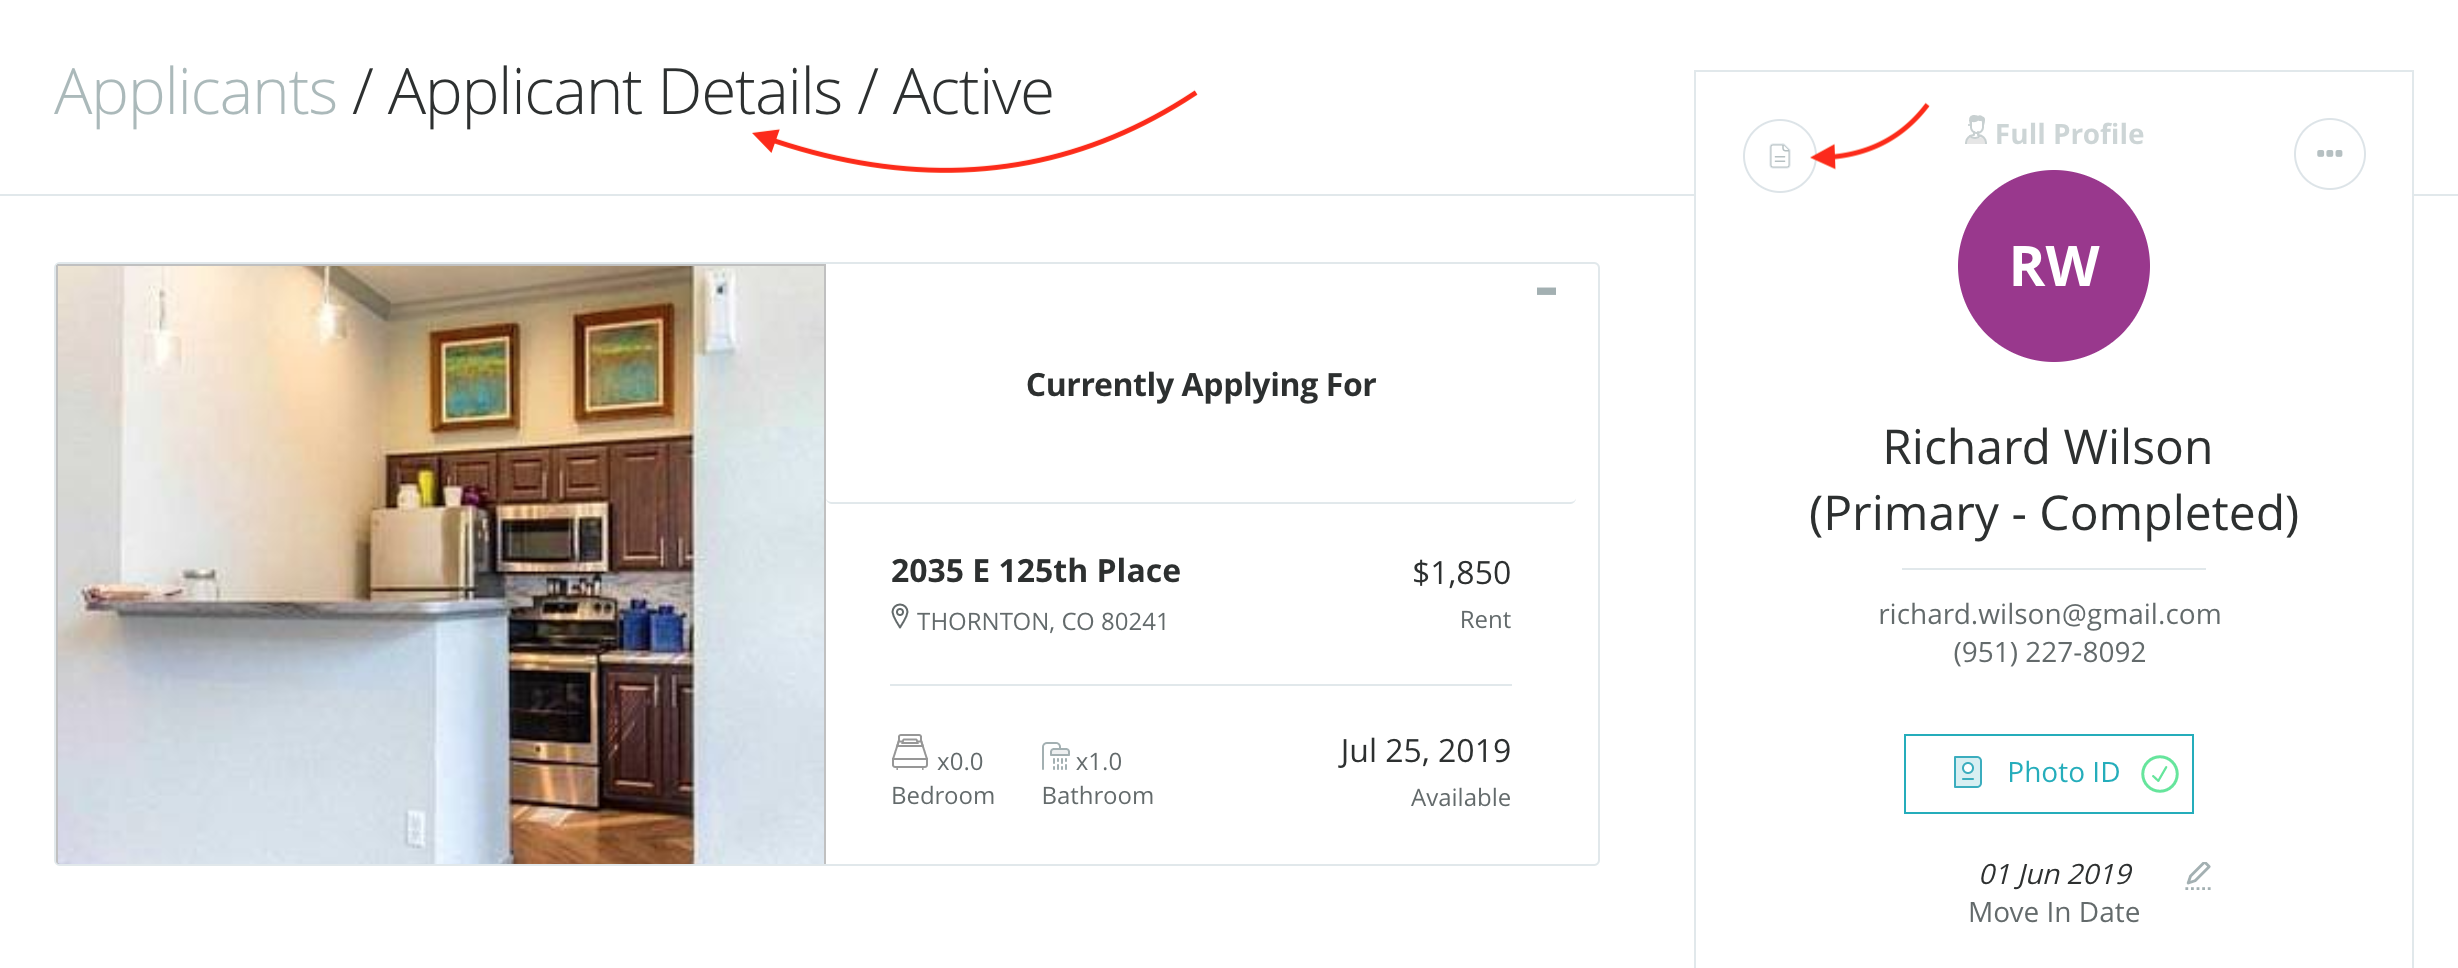Click the (951) 227-8092 phone number
The height and width of the screenshot is (968, 2458).
pyautogui.click(x=2049, y=653)
